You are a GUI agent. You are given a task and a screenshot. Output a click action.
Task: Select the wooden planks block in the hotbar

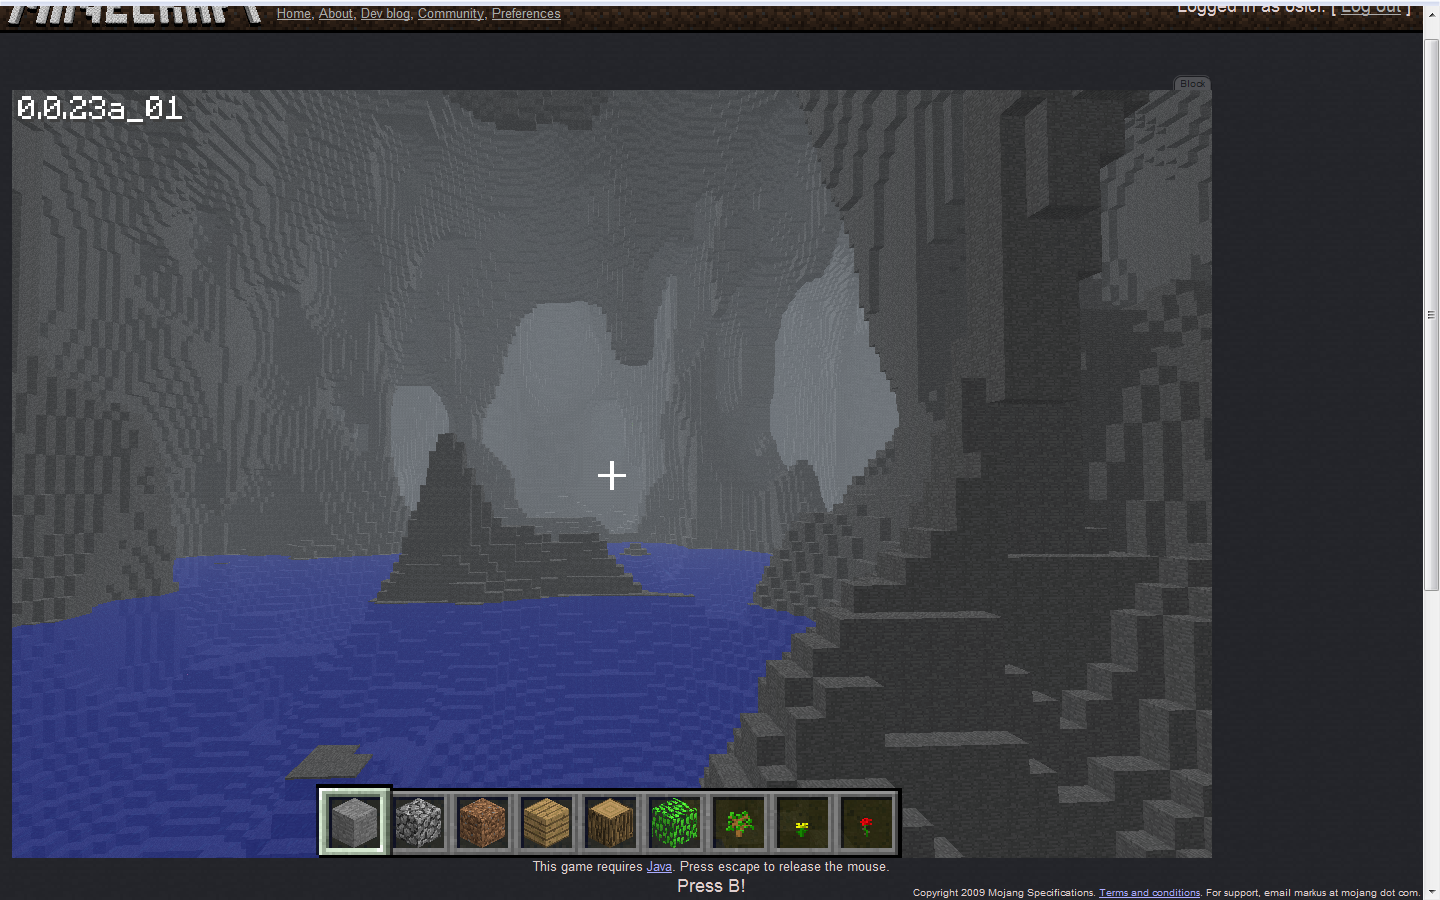pyautogui.click(x=546, y=822)
